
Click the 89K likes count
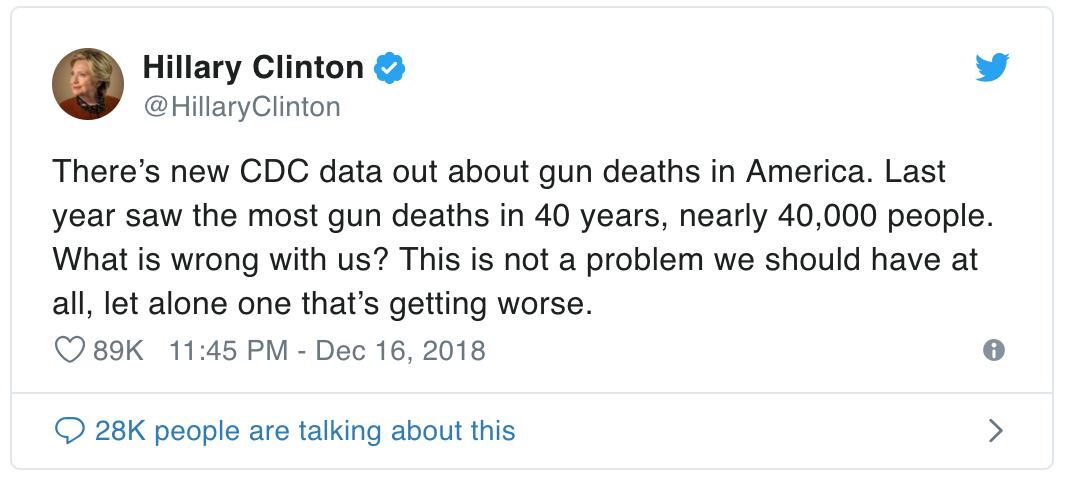coord(119,350)
